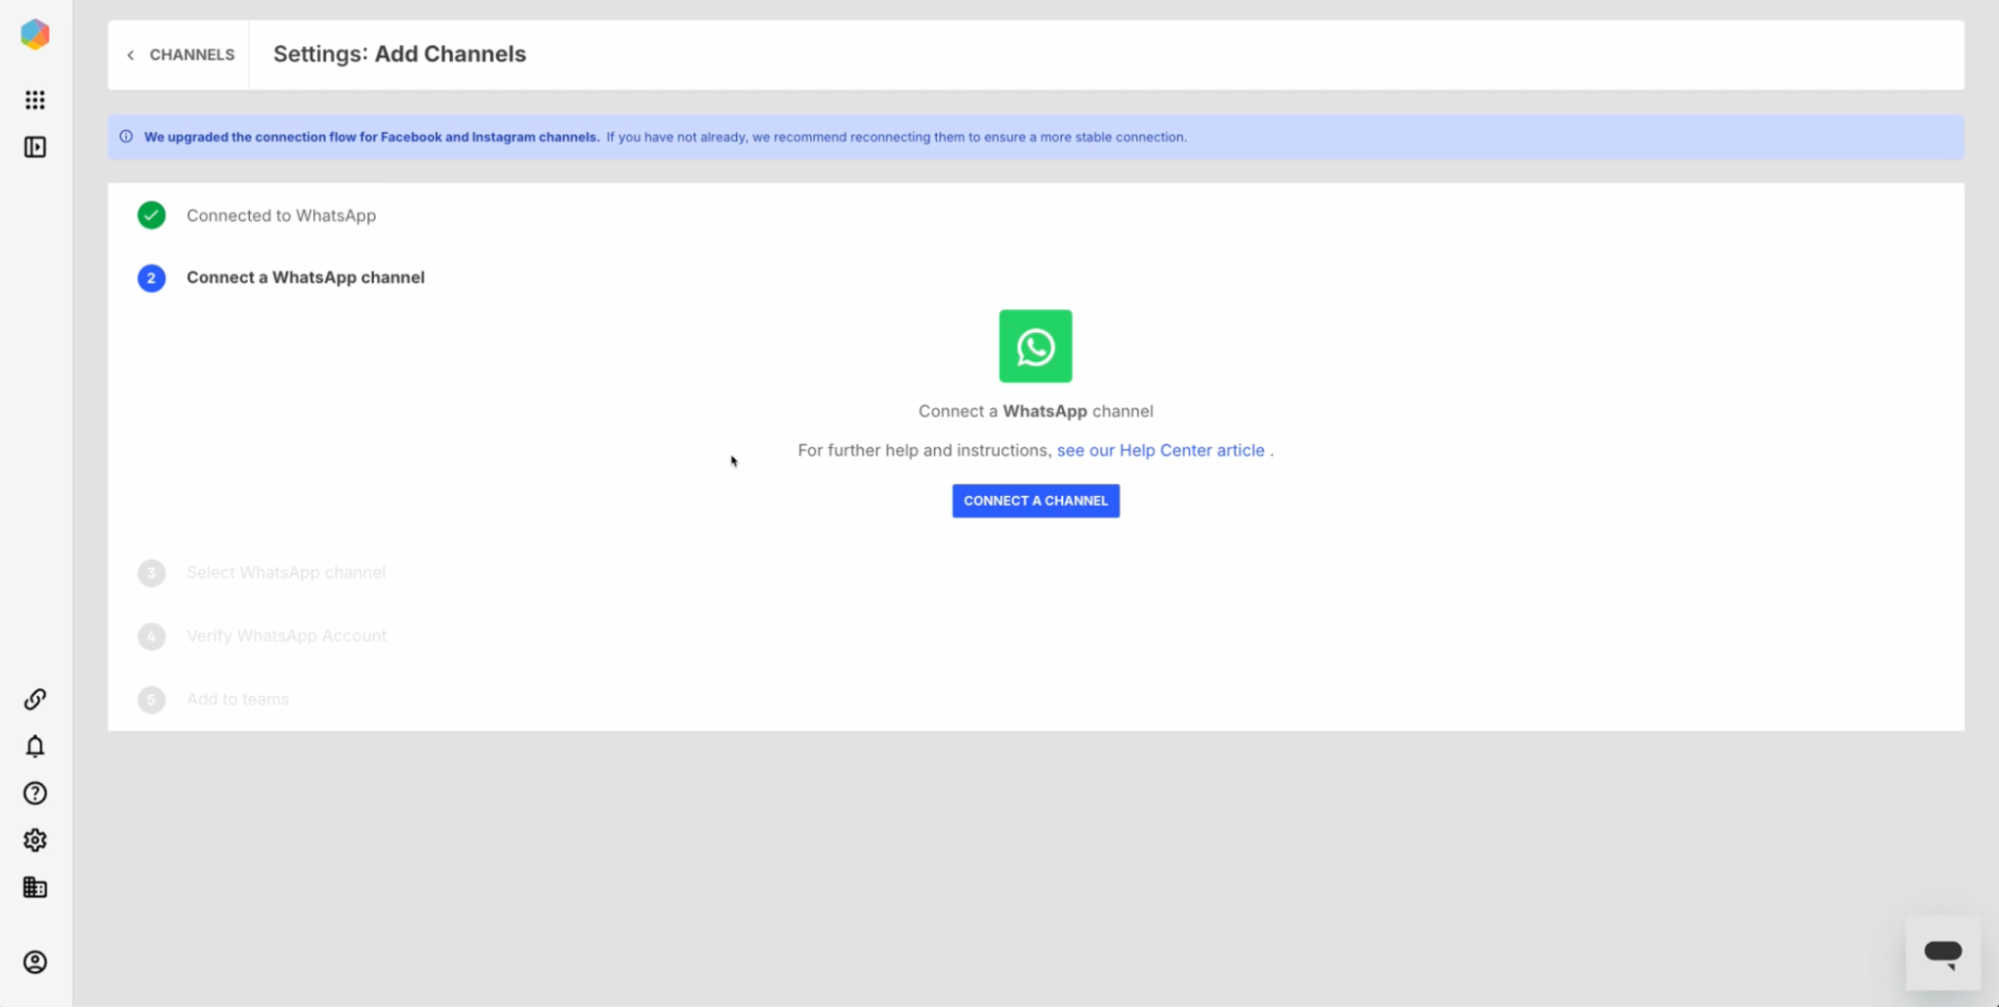Open the user profile icon
Image resolution: width=1999 pixels, height=1008 pixels.
(x=35, y=962)
